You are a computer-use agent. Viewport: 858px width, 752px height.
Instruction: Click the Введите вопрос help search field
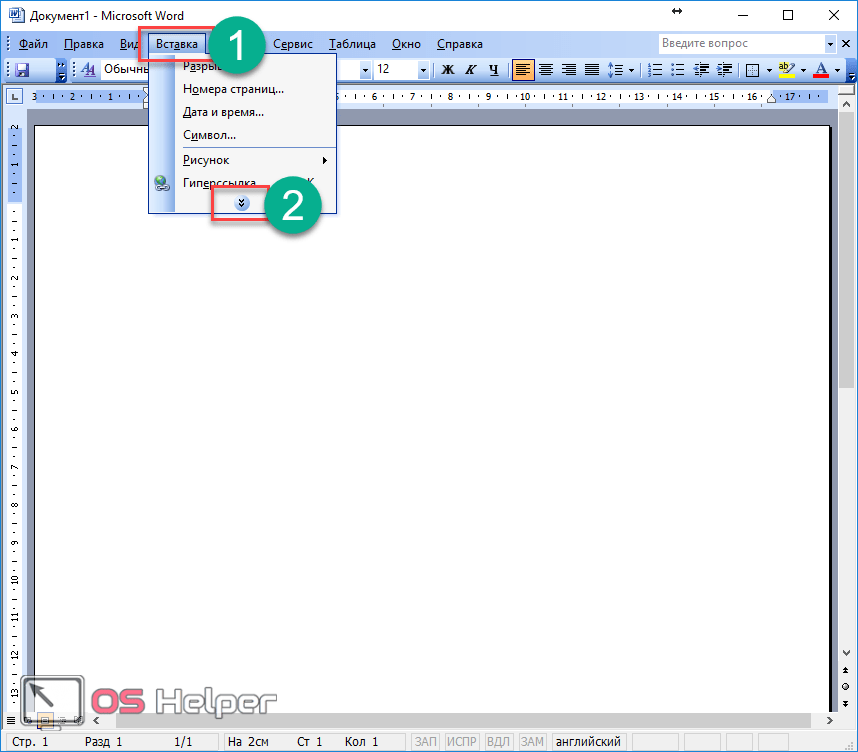[x=741, y=44]
